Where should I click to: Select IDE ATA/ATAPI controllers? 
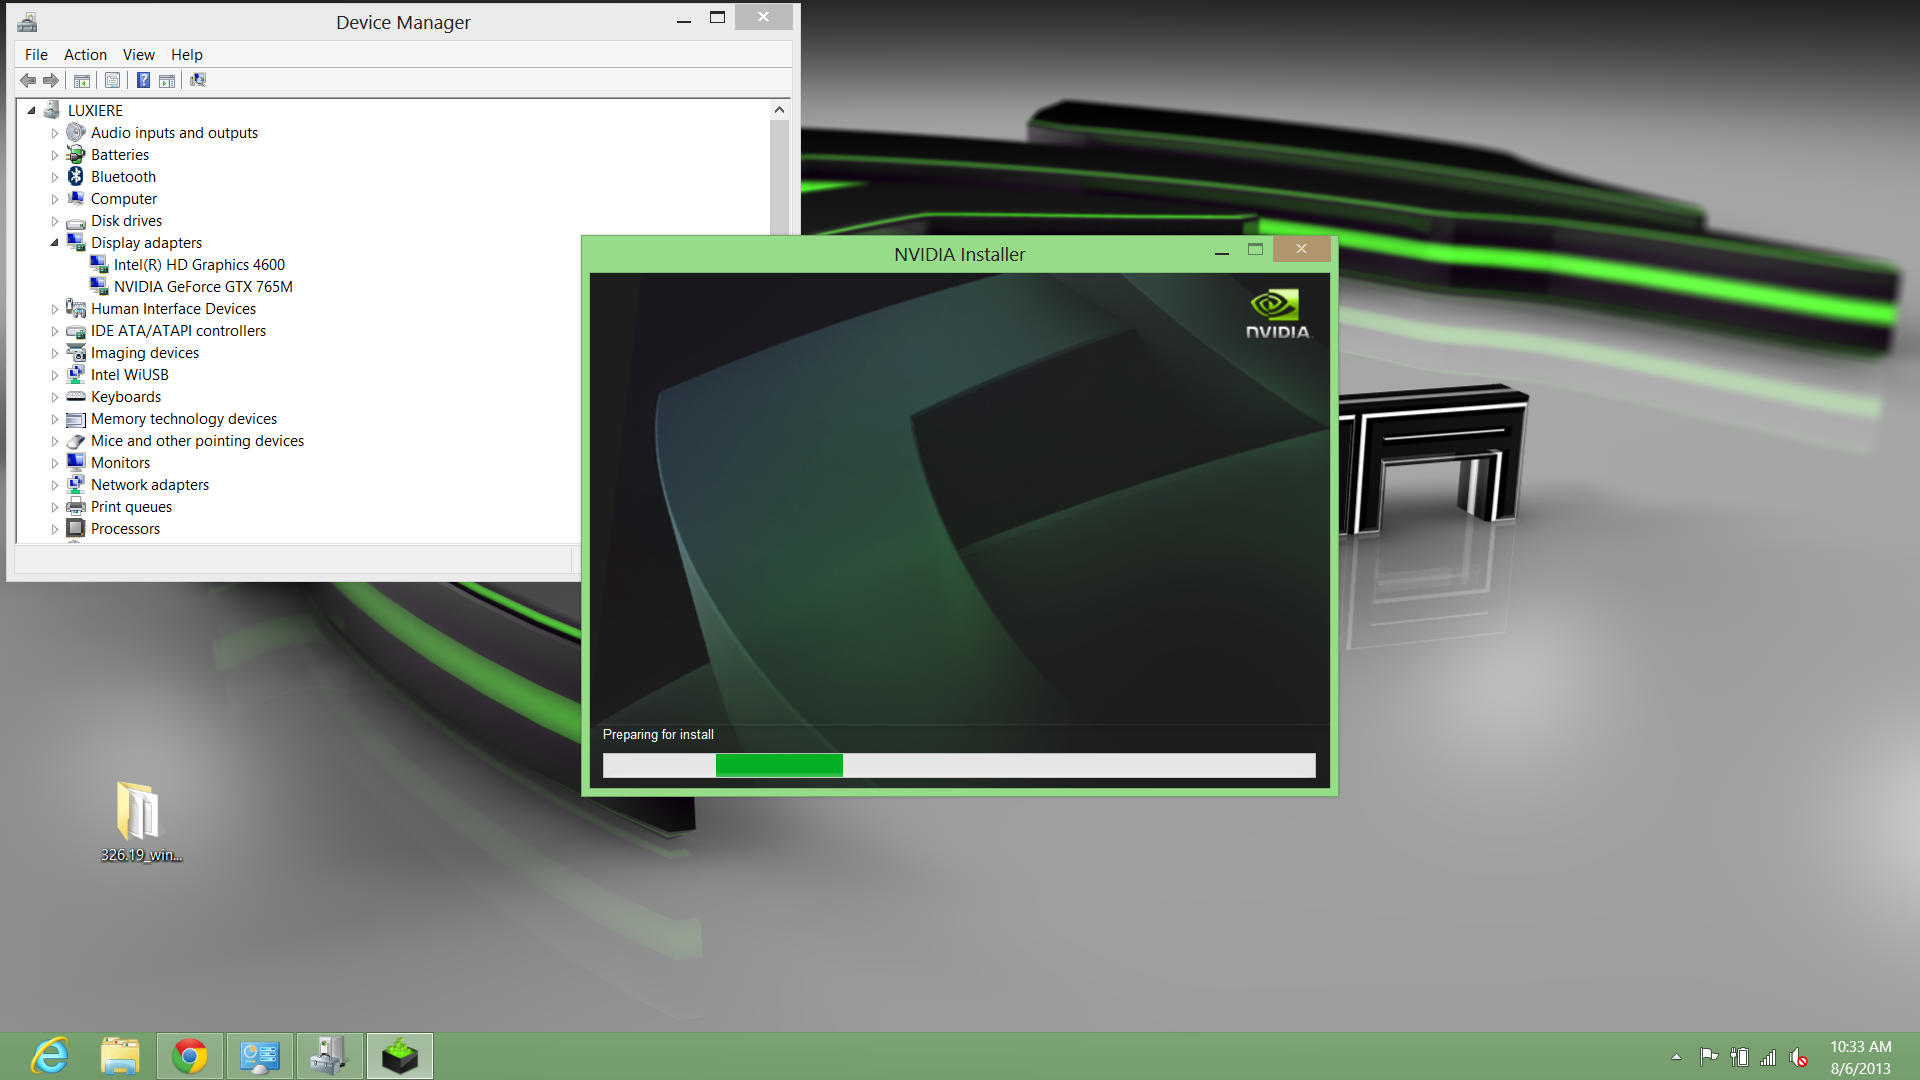point(178,331)
